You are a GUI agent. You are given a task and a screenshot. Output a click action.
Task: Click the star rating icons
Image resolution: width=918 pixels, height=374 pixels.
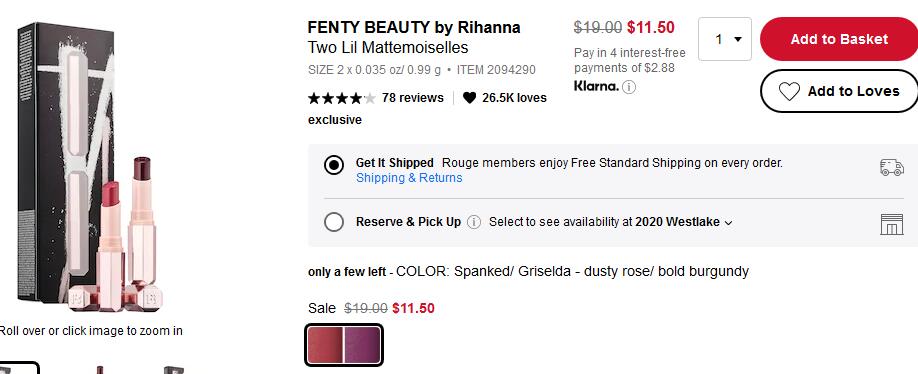tap(342, 98)
